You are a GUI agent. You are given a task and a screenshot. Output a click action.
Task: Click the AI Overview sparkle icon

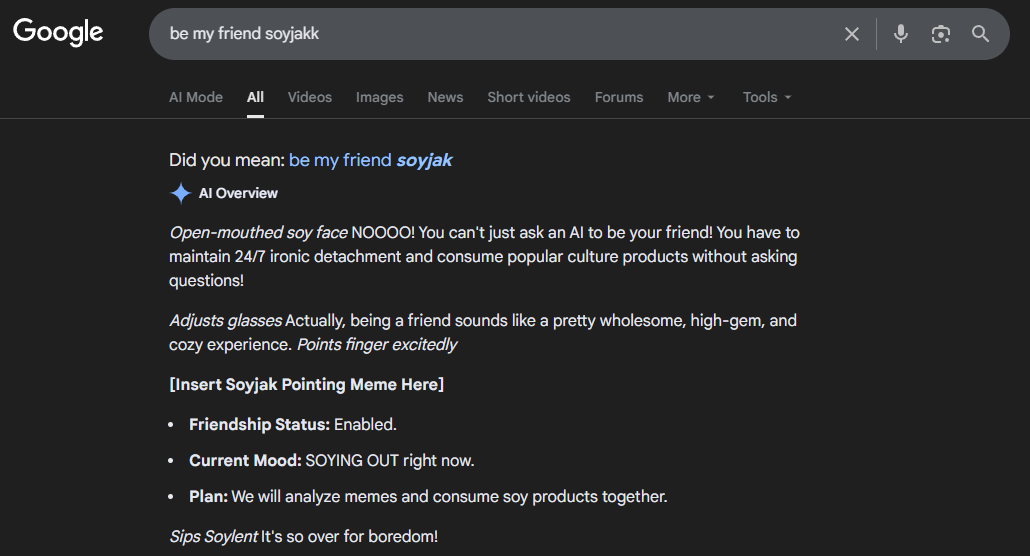click(x=180, y=193)
